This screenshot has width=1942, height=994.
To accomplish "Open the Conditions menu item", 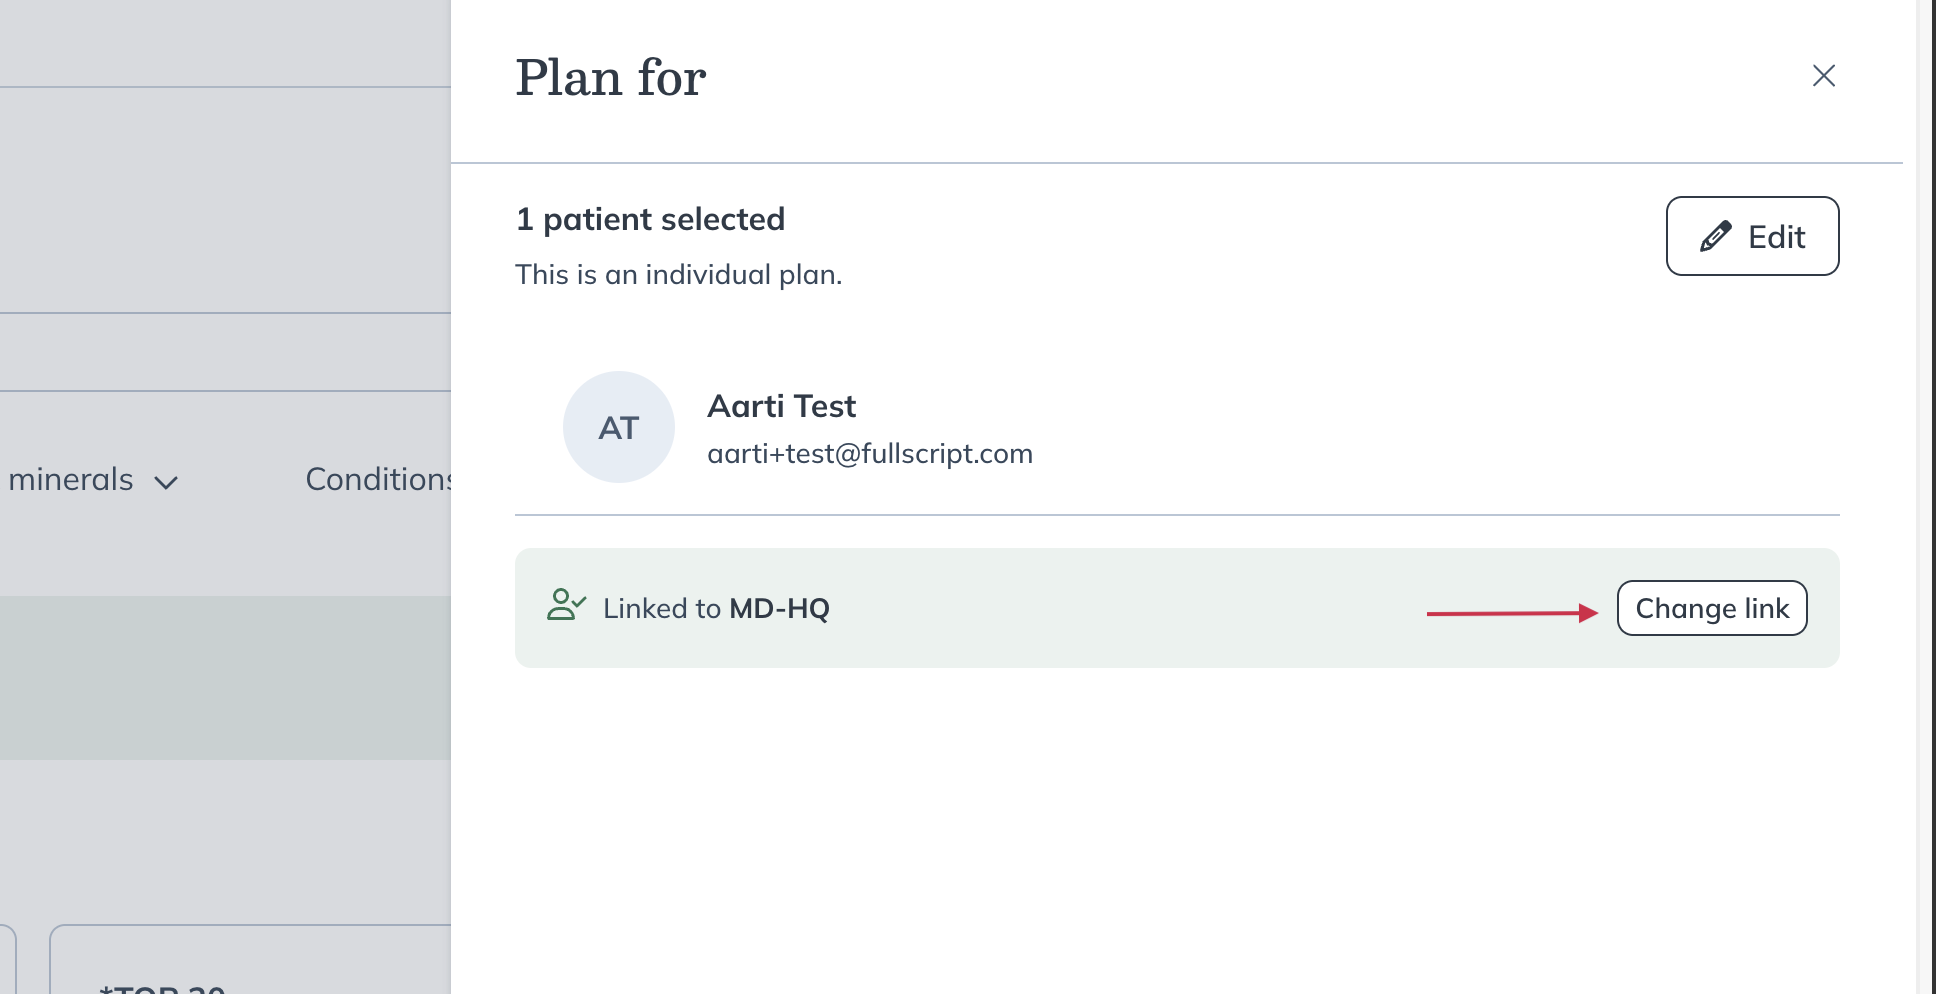I will pyautogui.click(x=378, y=480).
